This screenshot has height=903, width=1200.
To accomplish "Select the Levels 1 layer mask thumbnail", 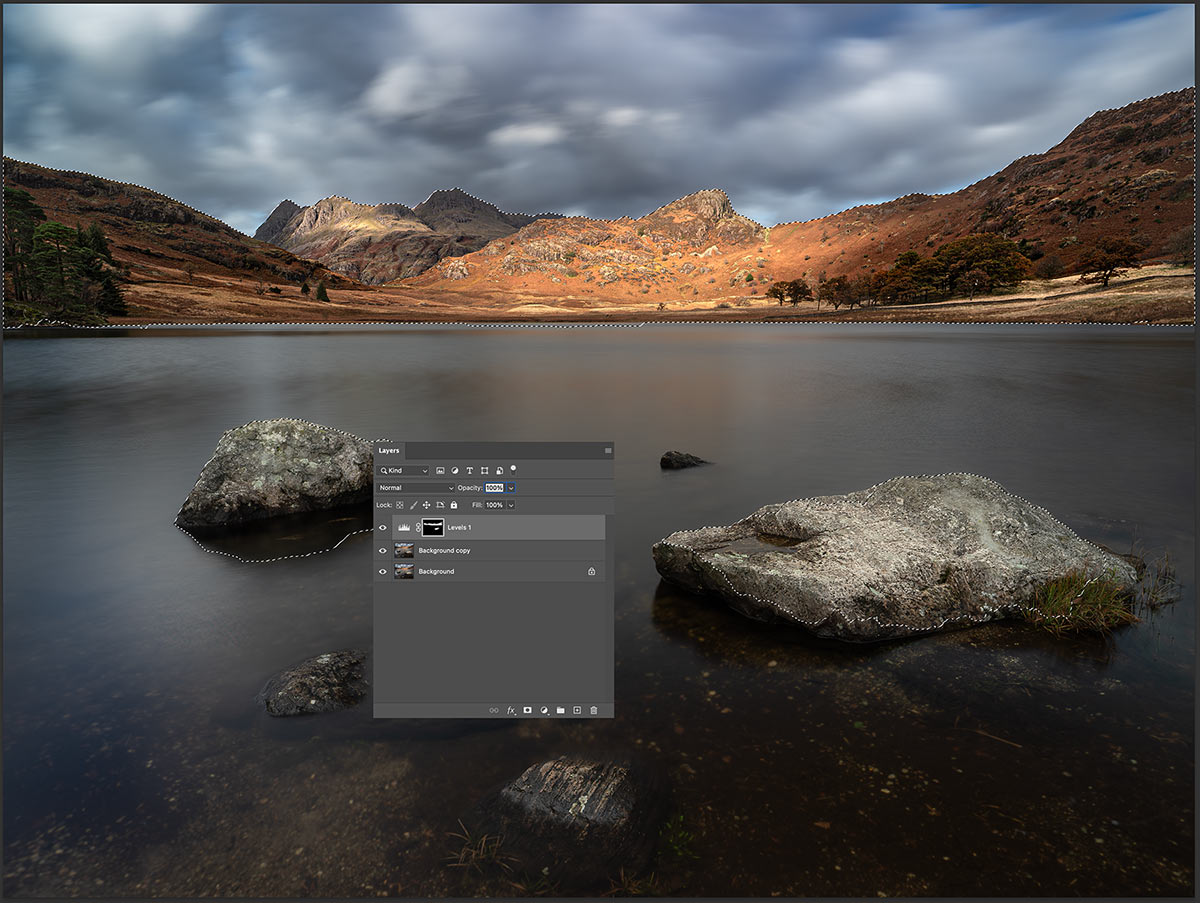I will [x=433, y=527].
